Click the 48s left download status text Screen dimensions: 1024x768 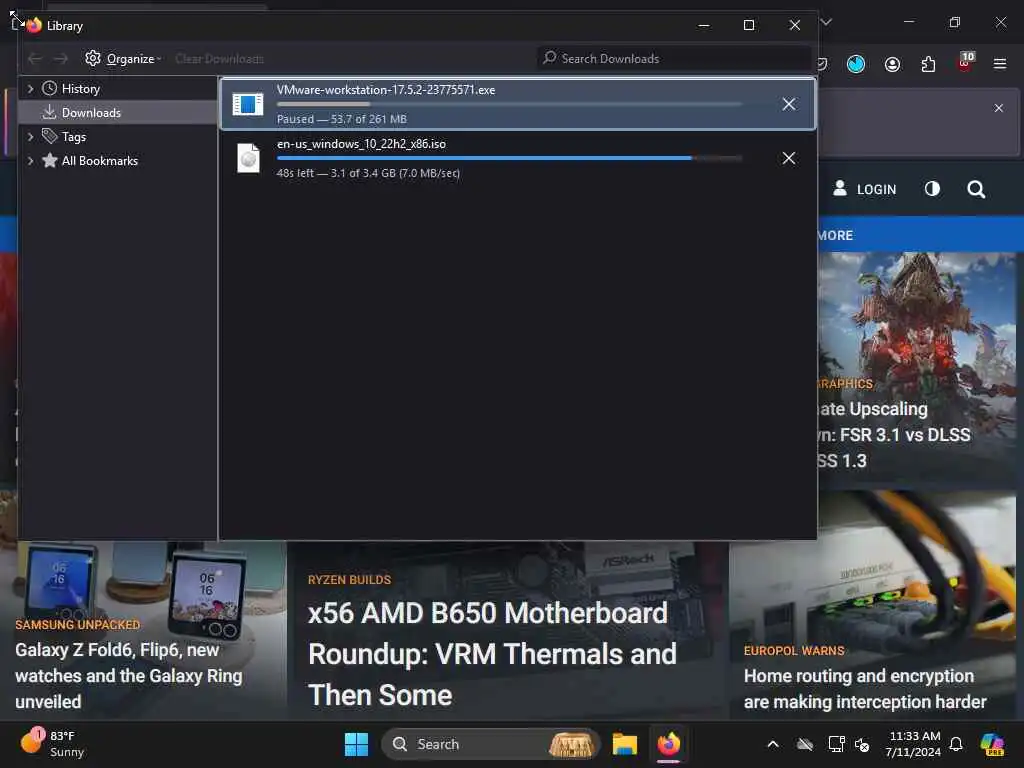[x=368, y=173]
